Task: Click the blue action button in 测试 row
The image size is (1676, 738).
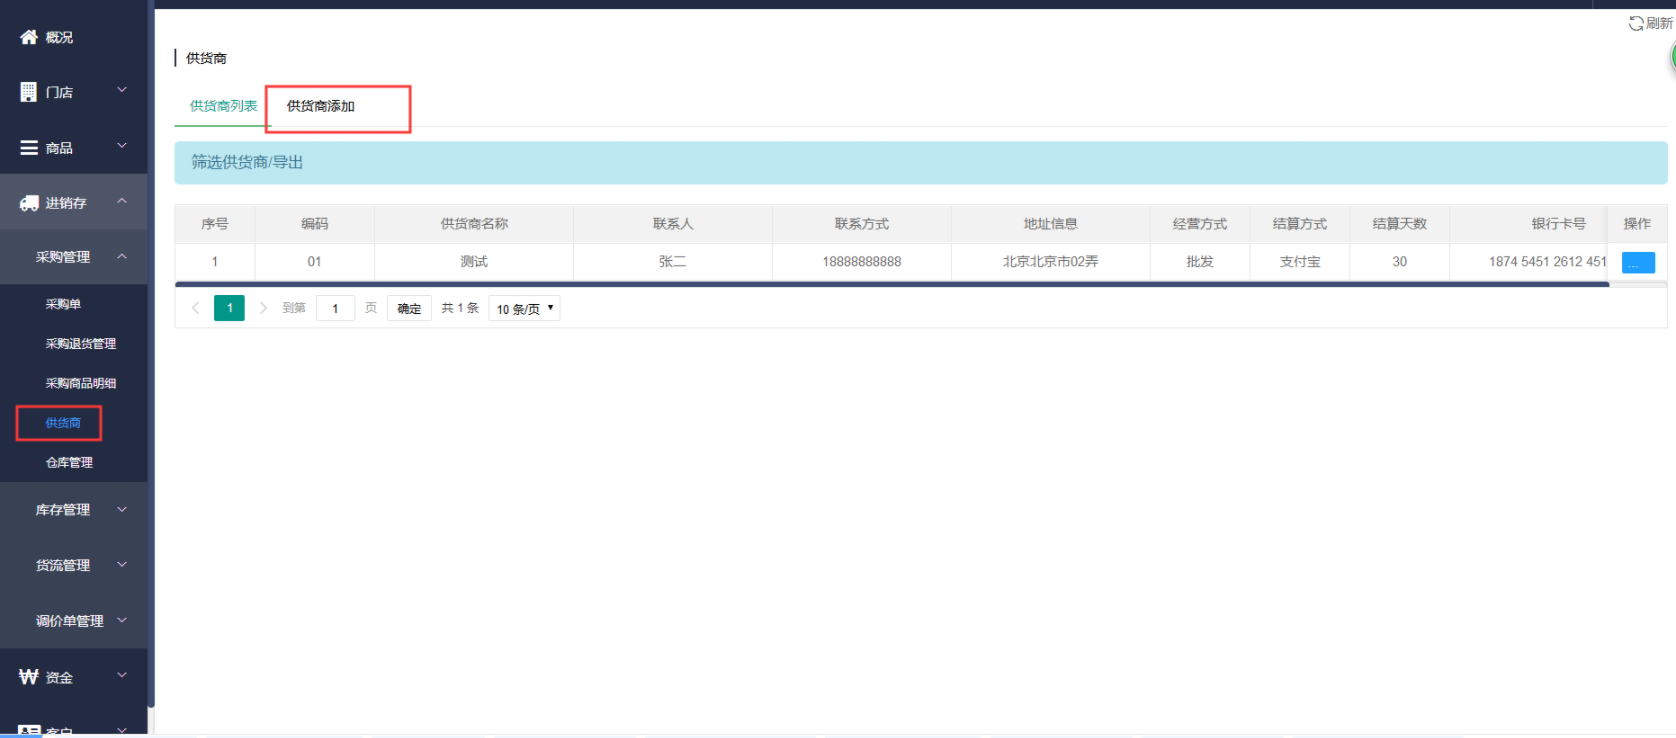Action: pos(1638,262)
